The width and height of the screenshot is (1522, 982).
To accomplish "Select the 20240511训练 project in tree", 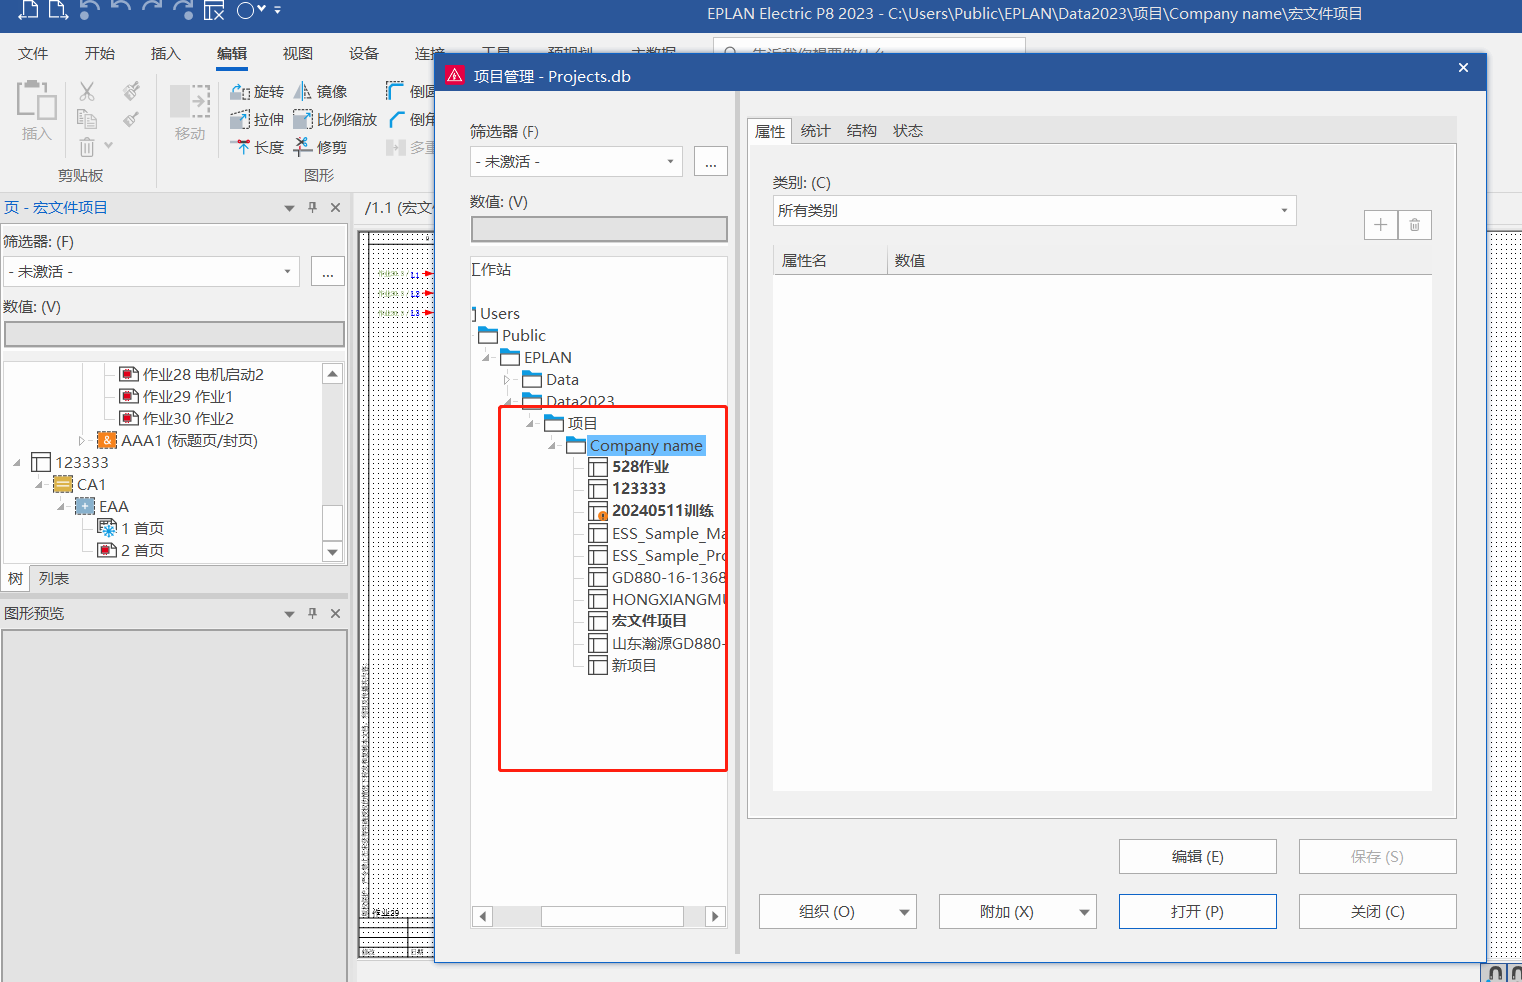I will coord(650,511).
